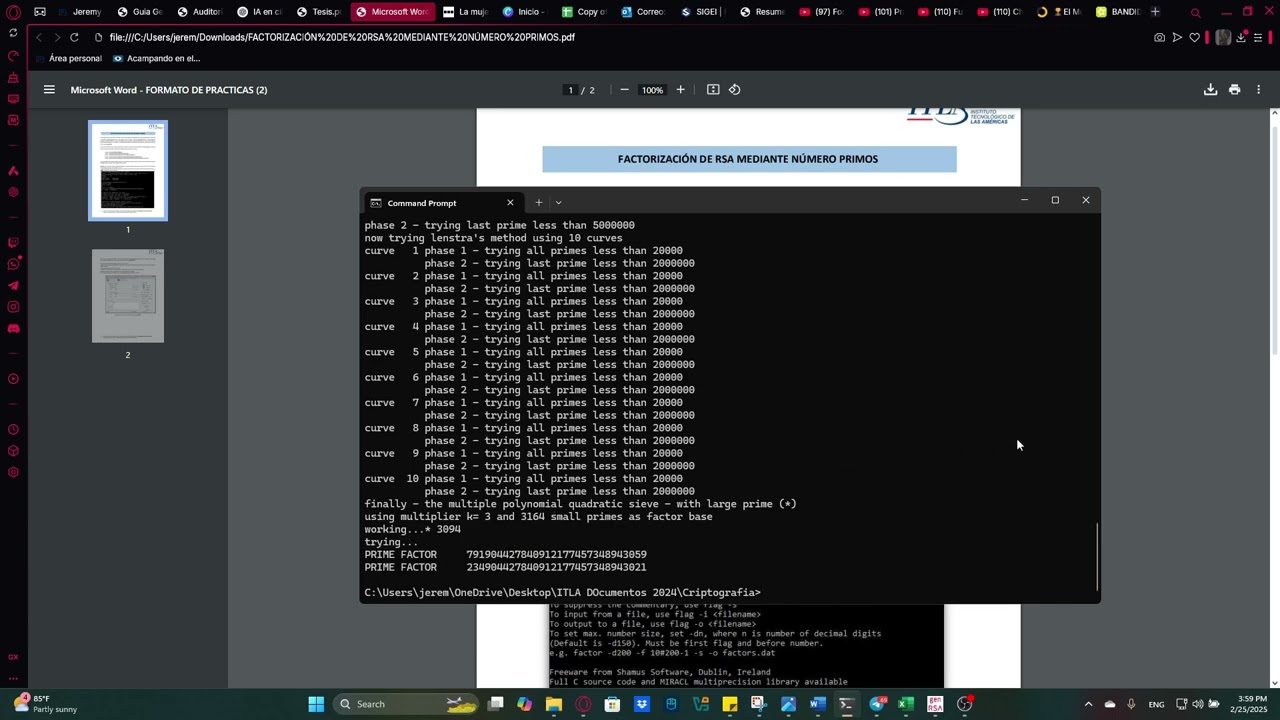Open the Acampando en el... bookmark
This screenshot has width=1280, height=720.
tap(156, 58)
